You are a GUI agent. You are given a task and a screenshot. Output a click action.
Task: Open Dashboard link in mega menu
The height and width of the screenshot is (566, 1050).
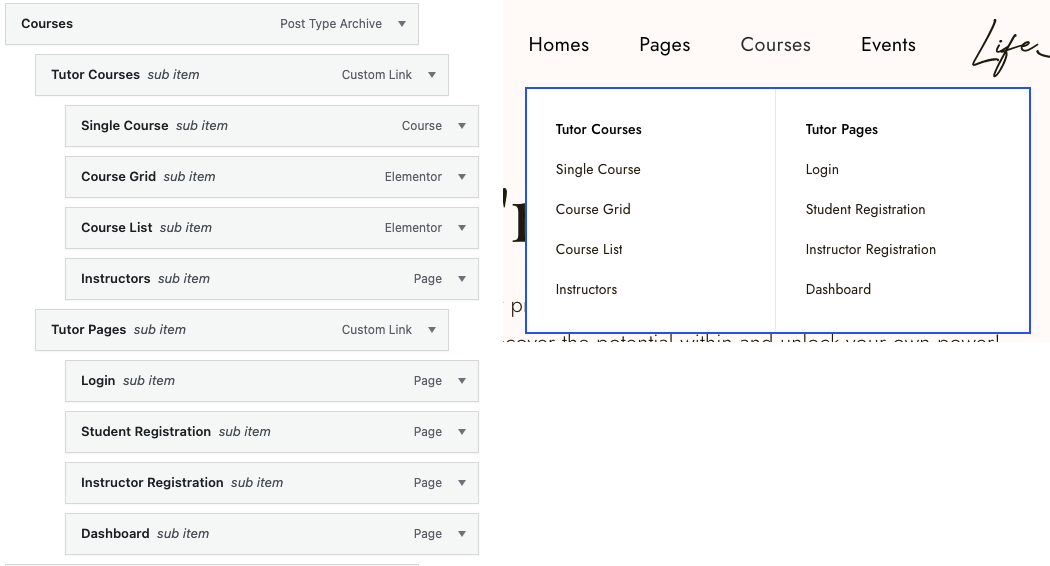coord(838,289)
